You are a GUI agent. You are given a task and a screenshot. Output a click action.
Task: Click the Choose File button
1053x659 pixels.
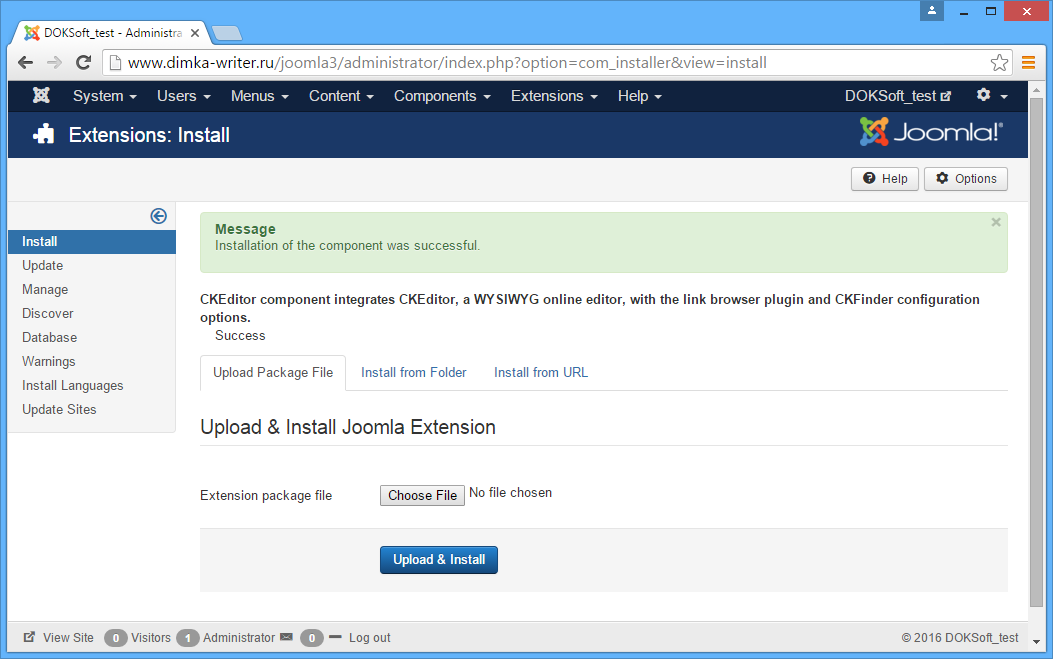pos(422,495)
